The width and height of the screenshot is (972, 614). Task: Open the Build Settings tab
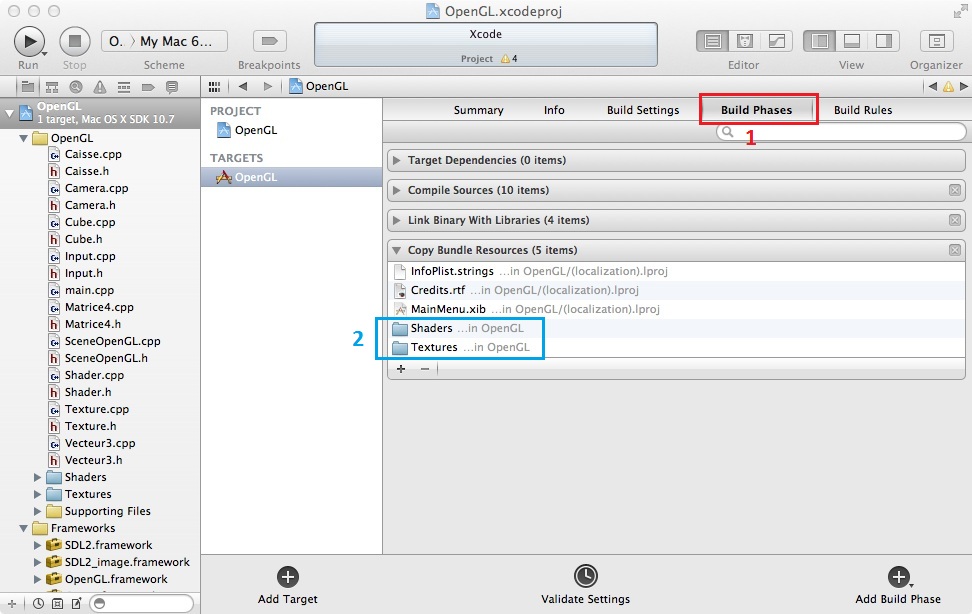pyautogui.click(x=643, y=110)
